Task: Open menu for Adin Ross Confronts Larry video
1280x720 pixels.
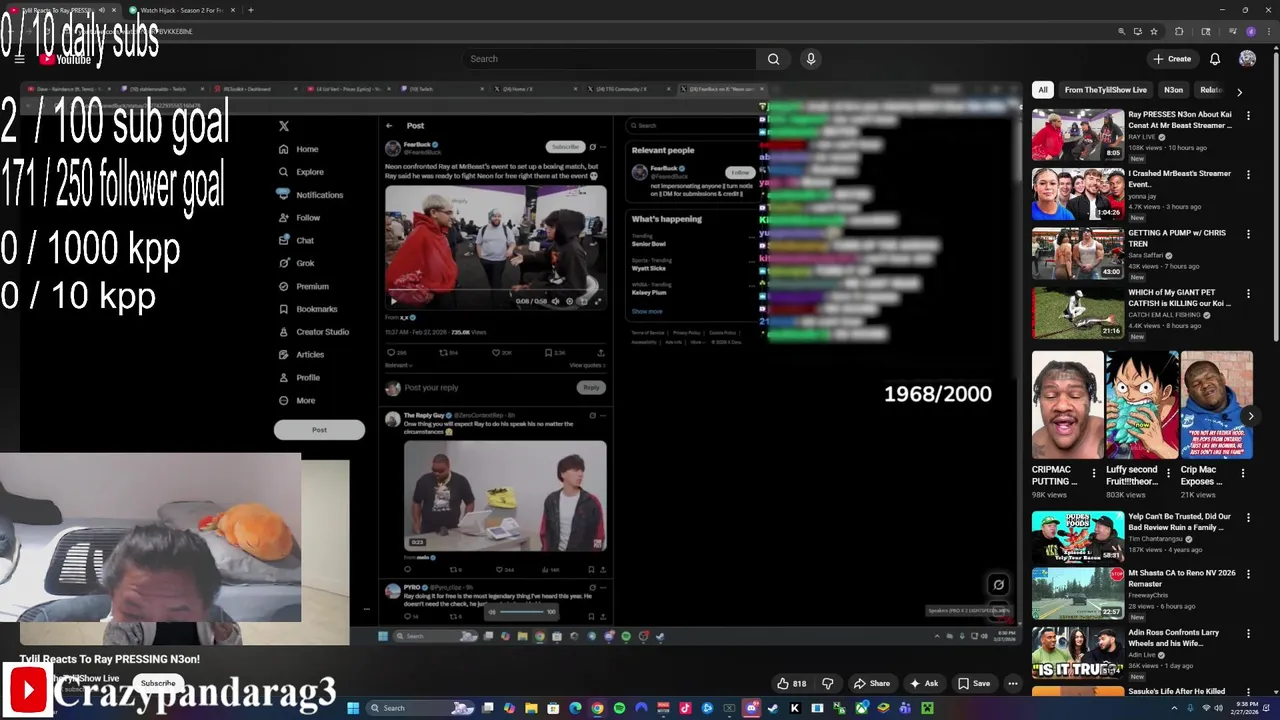Action: [1248, 633]
